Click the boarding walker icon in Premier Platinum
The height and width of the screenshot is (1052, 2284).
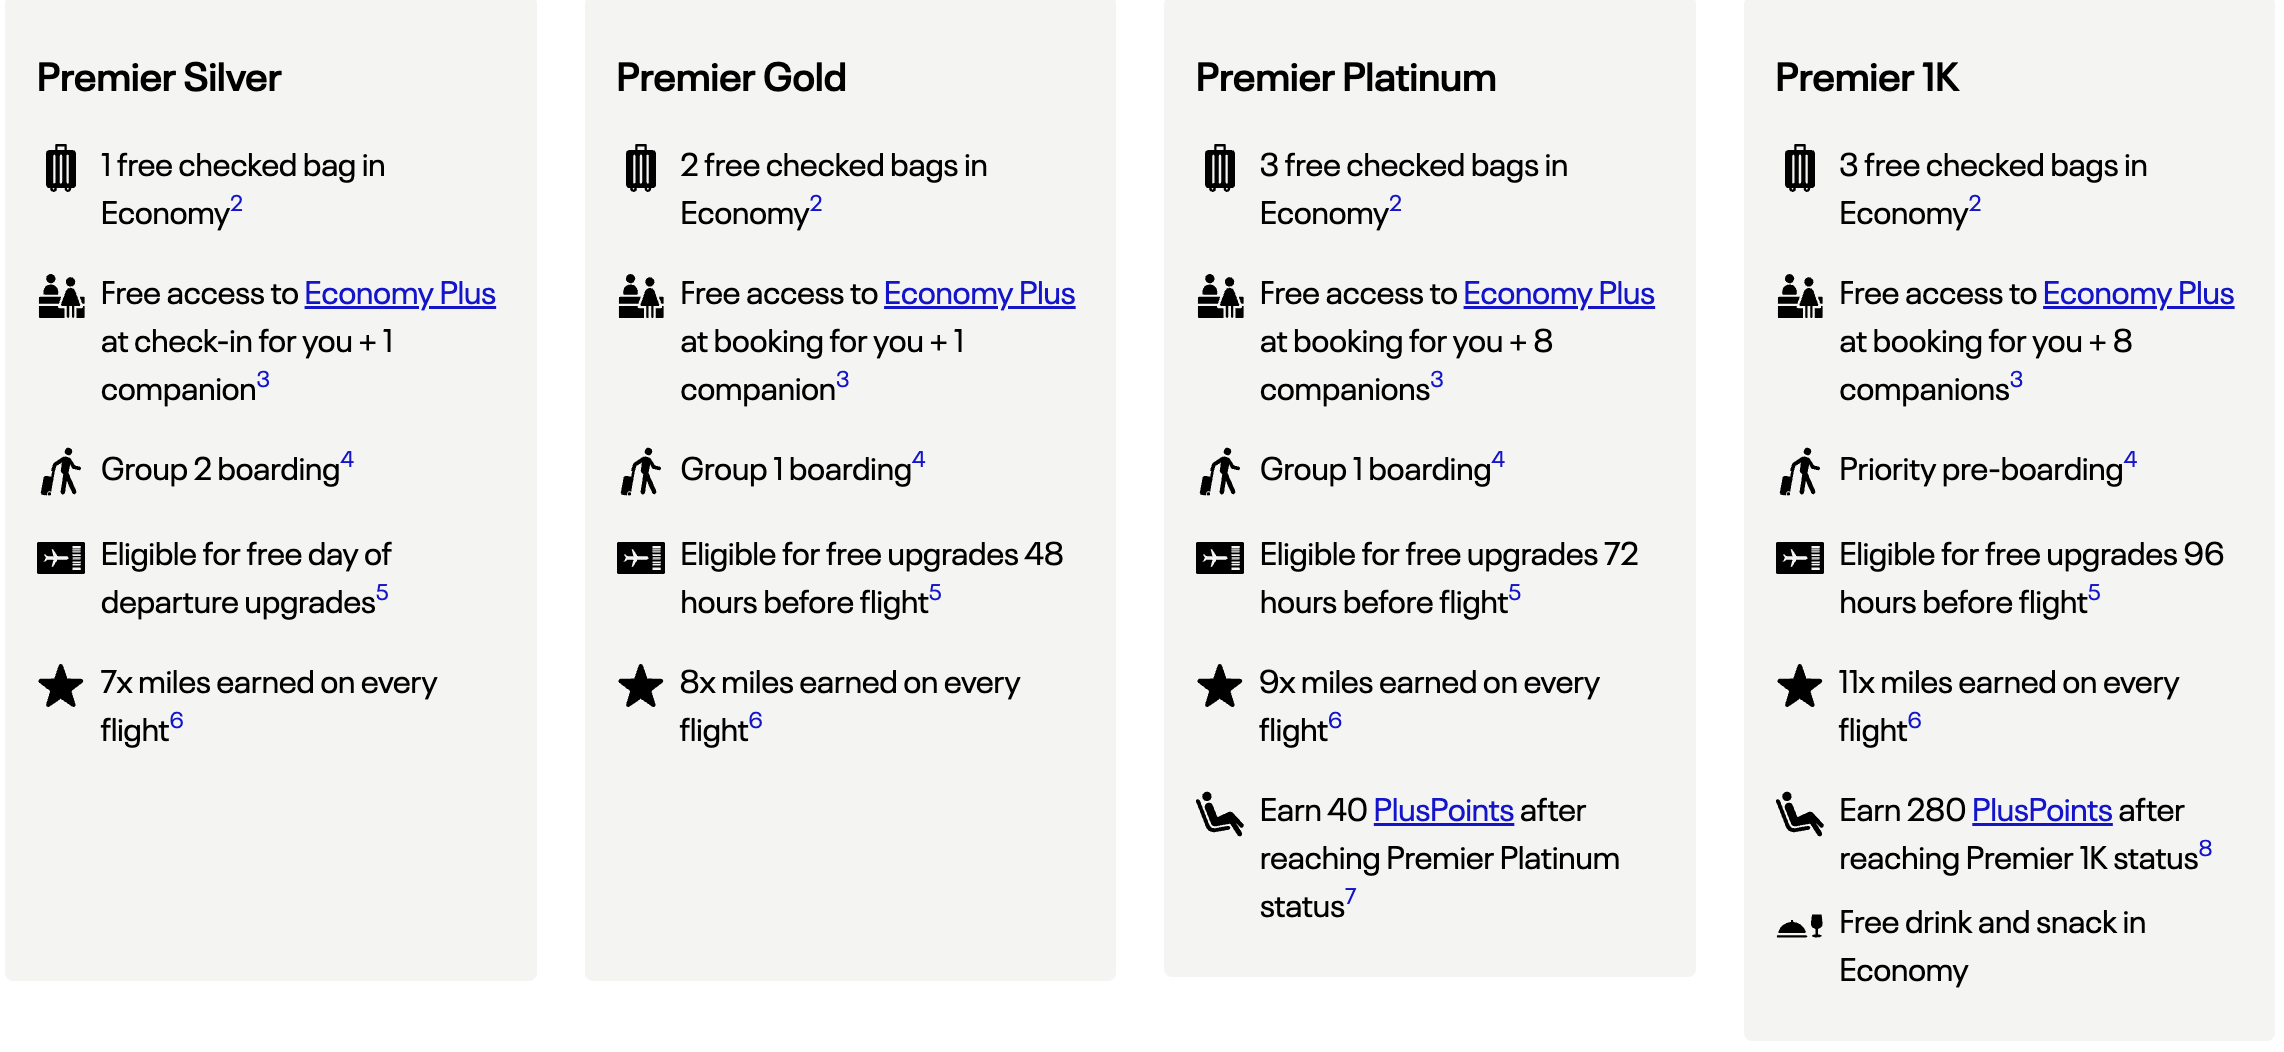click(x=1219, y=472)
